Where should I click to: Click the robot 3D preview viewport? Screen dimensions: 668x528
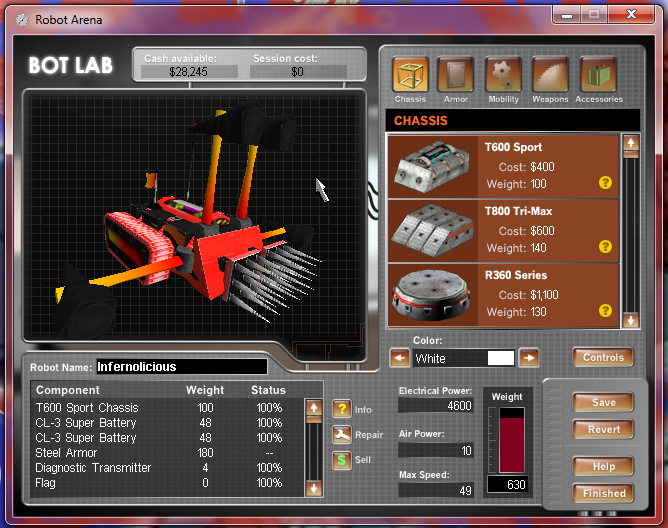click(x=194, y=215)
